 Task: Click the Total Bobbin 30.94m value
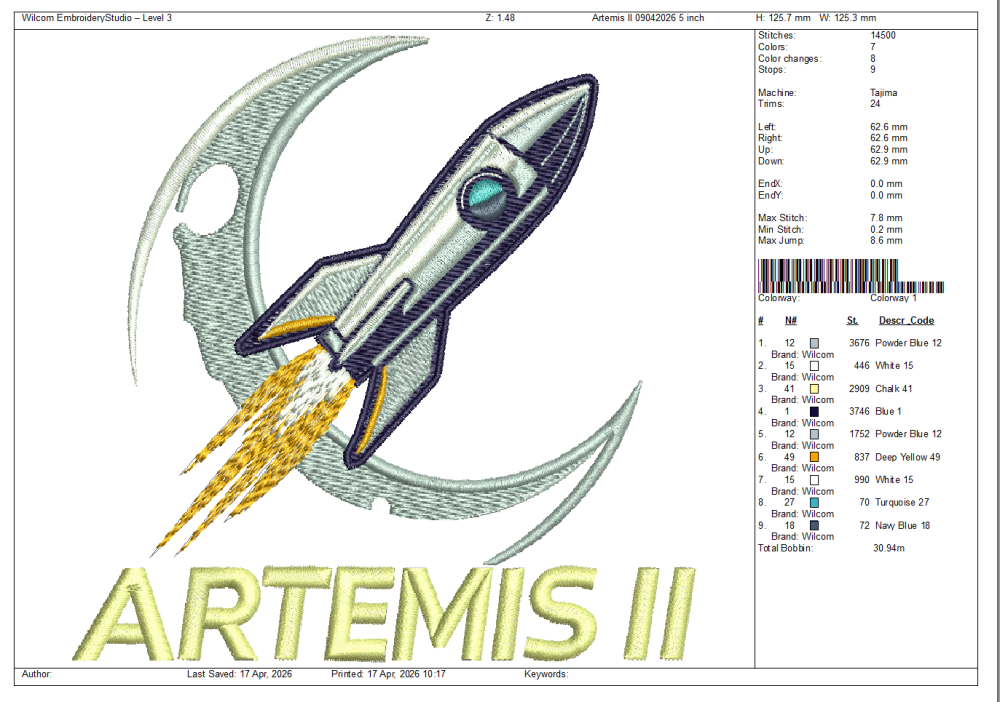click(889, 548)
